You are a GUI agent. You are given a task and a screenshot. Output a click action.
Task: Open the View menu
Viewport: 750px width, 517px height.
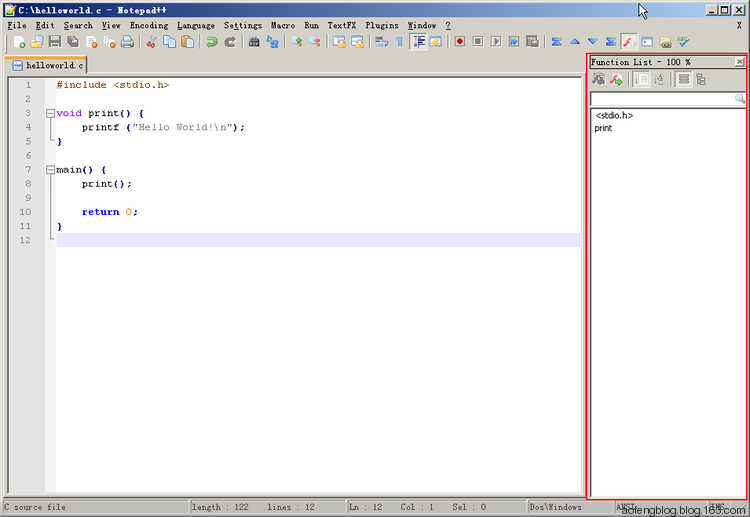[111, 25]
